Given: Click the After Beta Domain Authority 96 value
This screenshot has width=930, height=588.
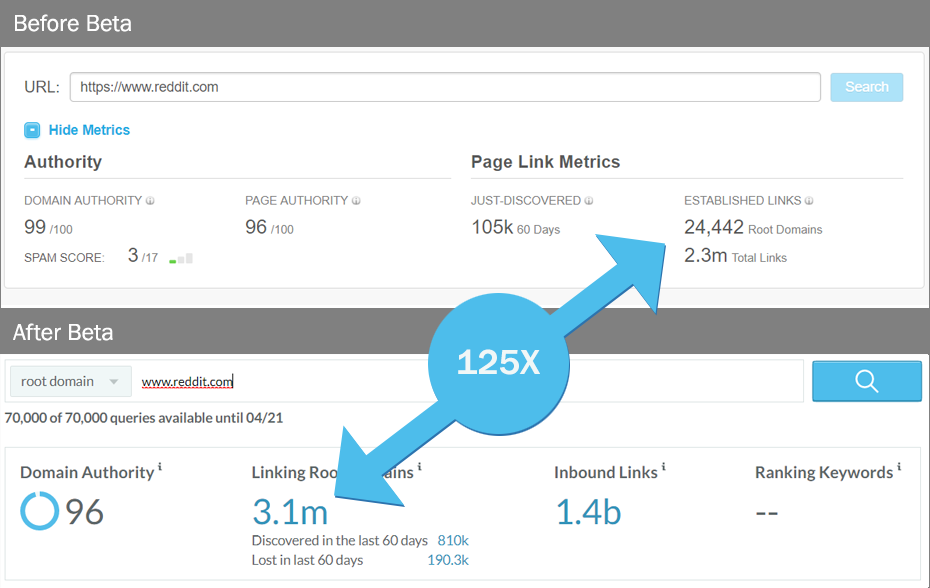Looking at the screenshot, I should point(84,512).
